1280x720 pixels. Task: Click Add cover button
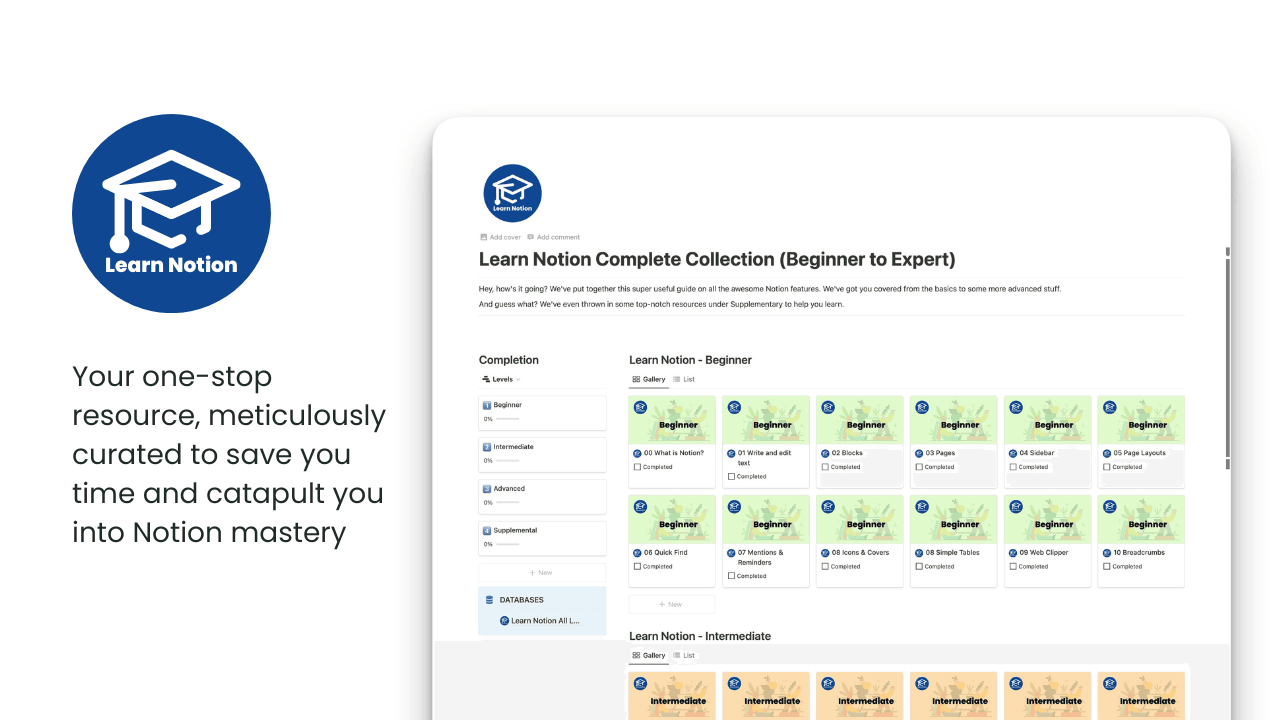(x=500, y=237)
